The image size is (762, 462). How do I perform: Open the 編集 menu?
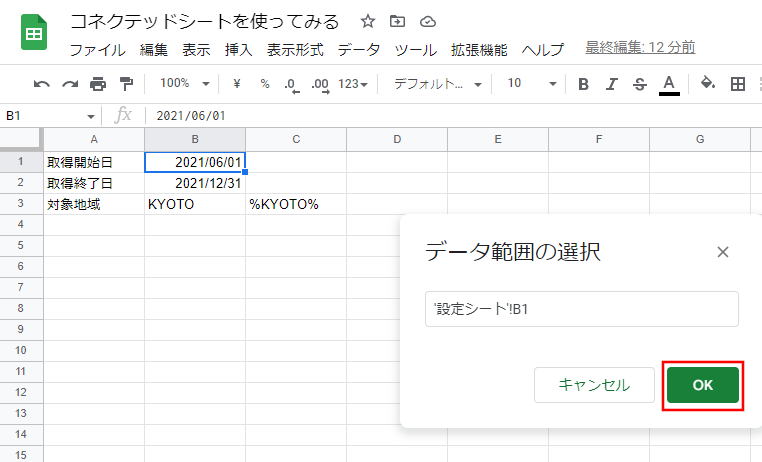click(x=154, y=50)
